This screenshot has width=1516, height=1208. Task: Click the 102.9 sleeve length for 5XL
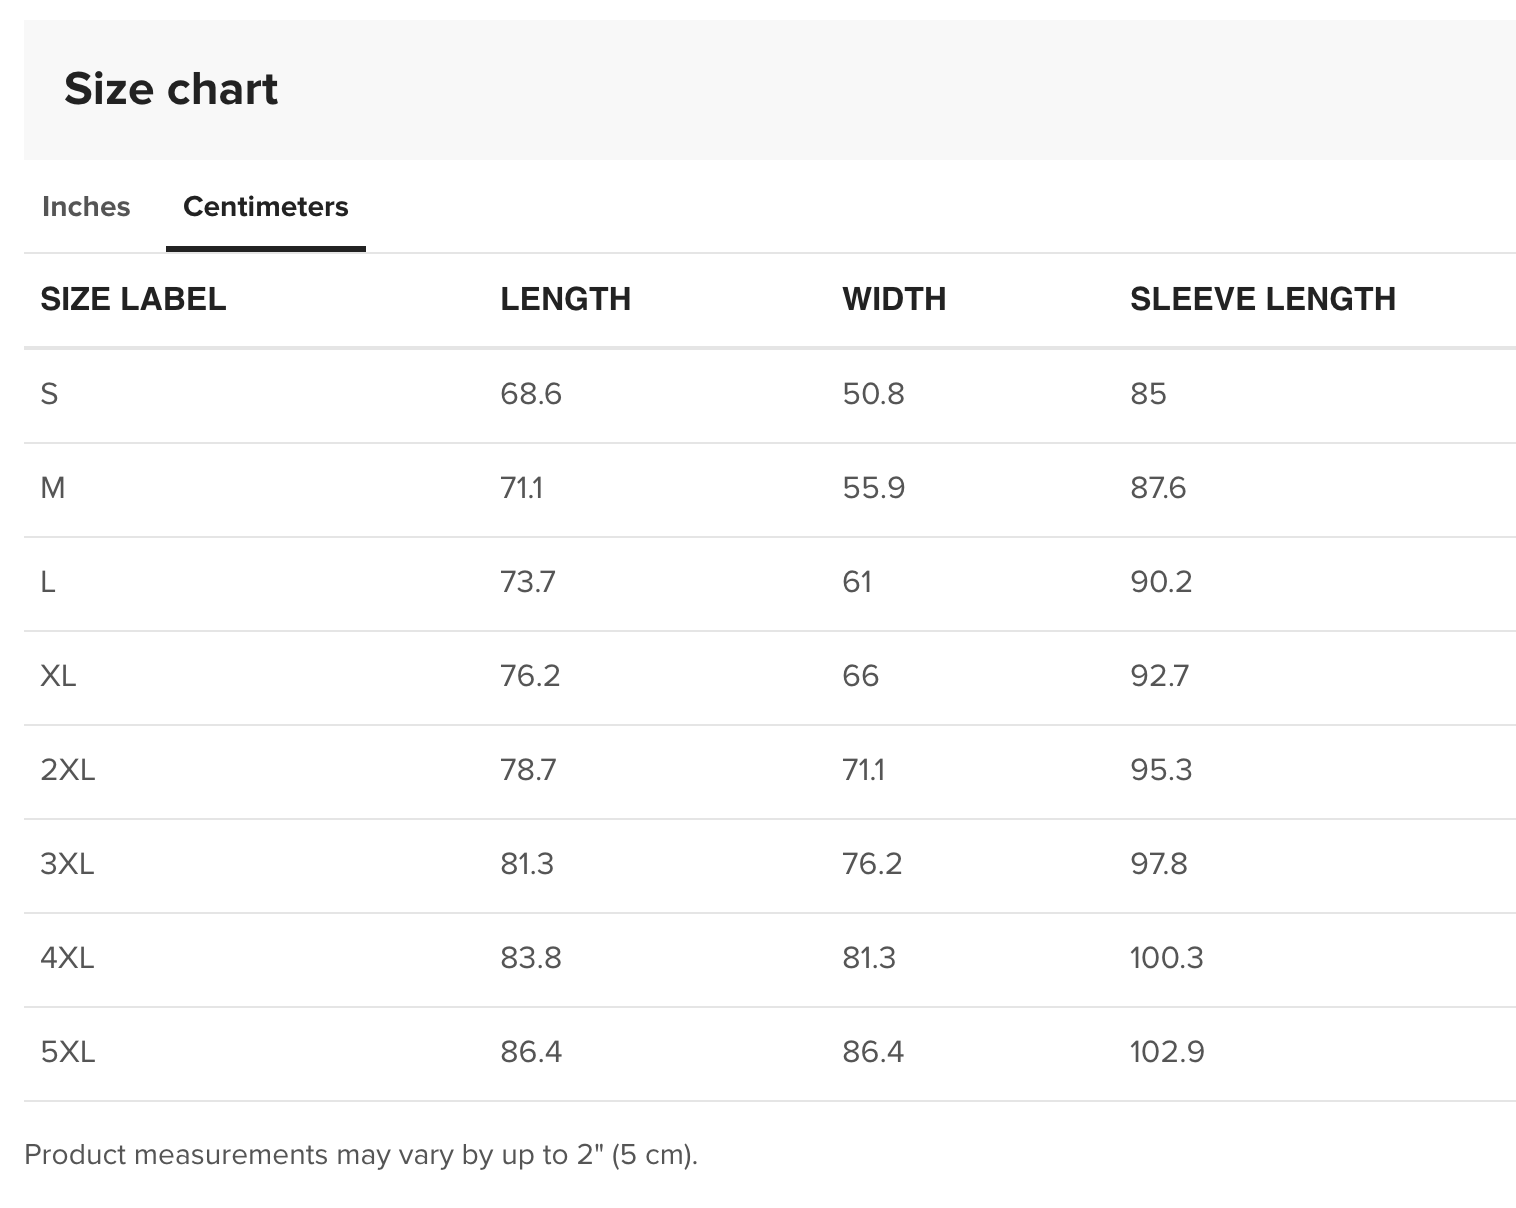click(x=1167, y=1052)
